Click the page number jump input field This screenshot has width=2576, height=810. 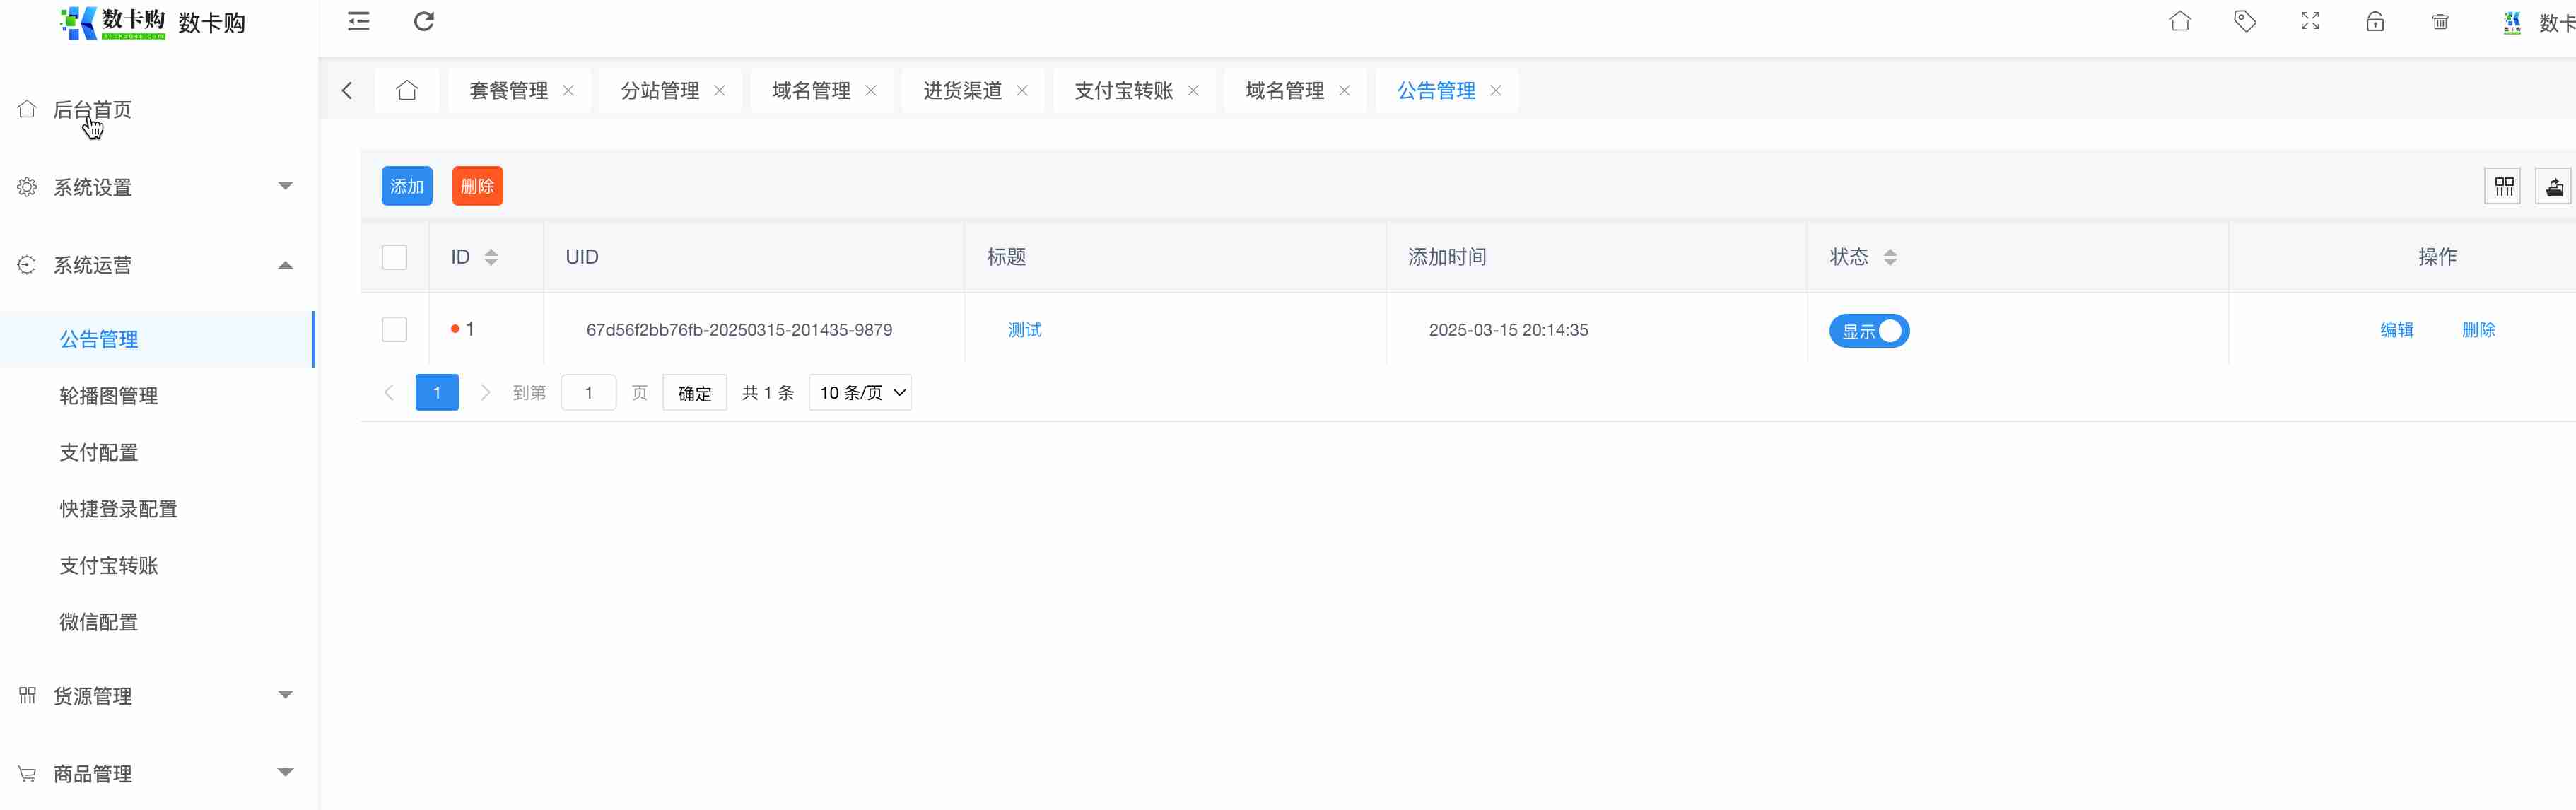tap(588, 393)
